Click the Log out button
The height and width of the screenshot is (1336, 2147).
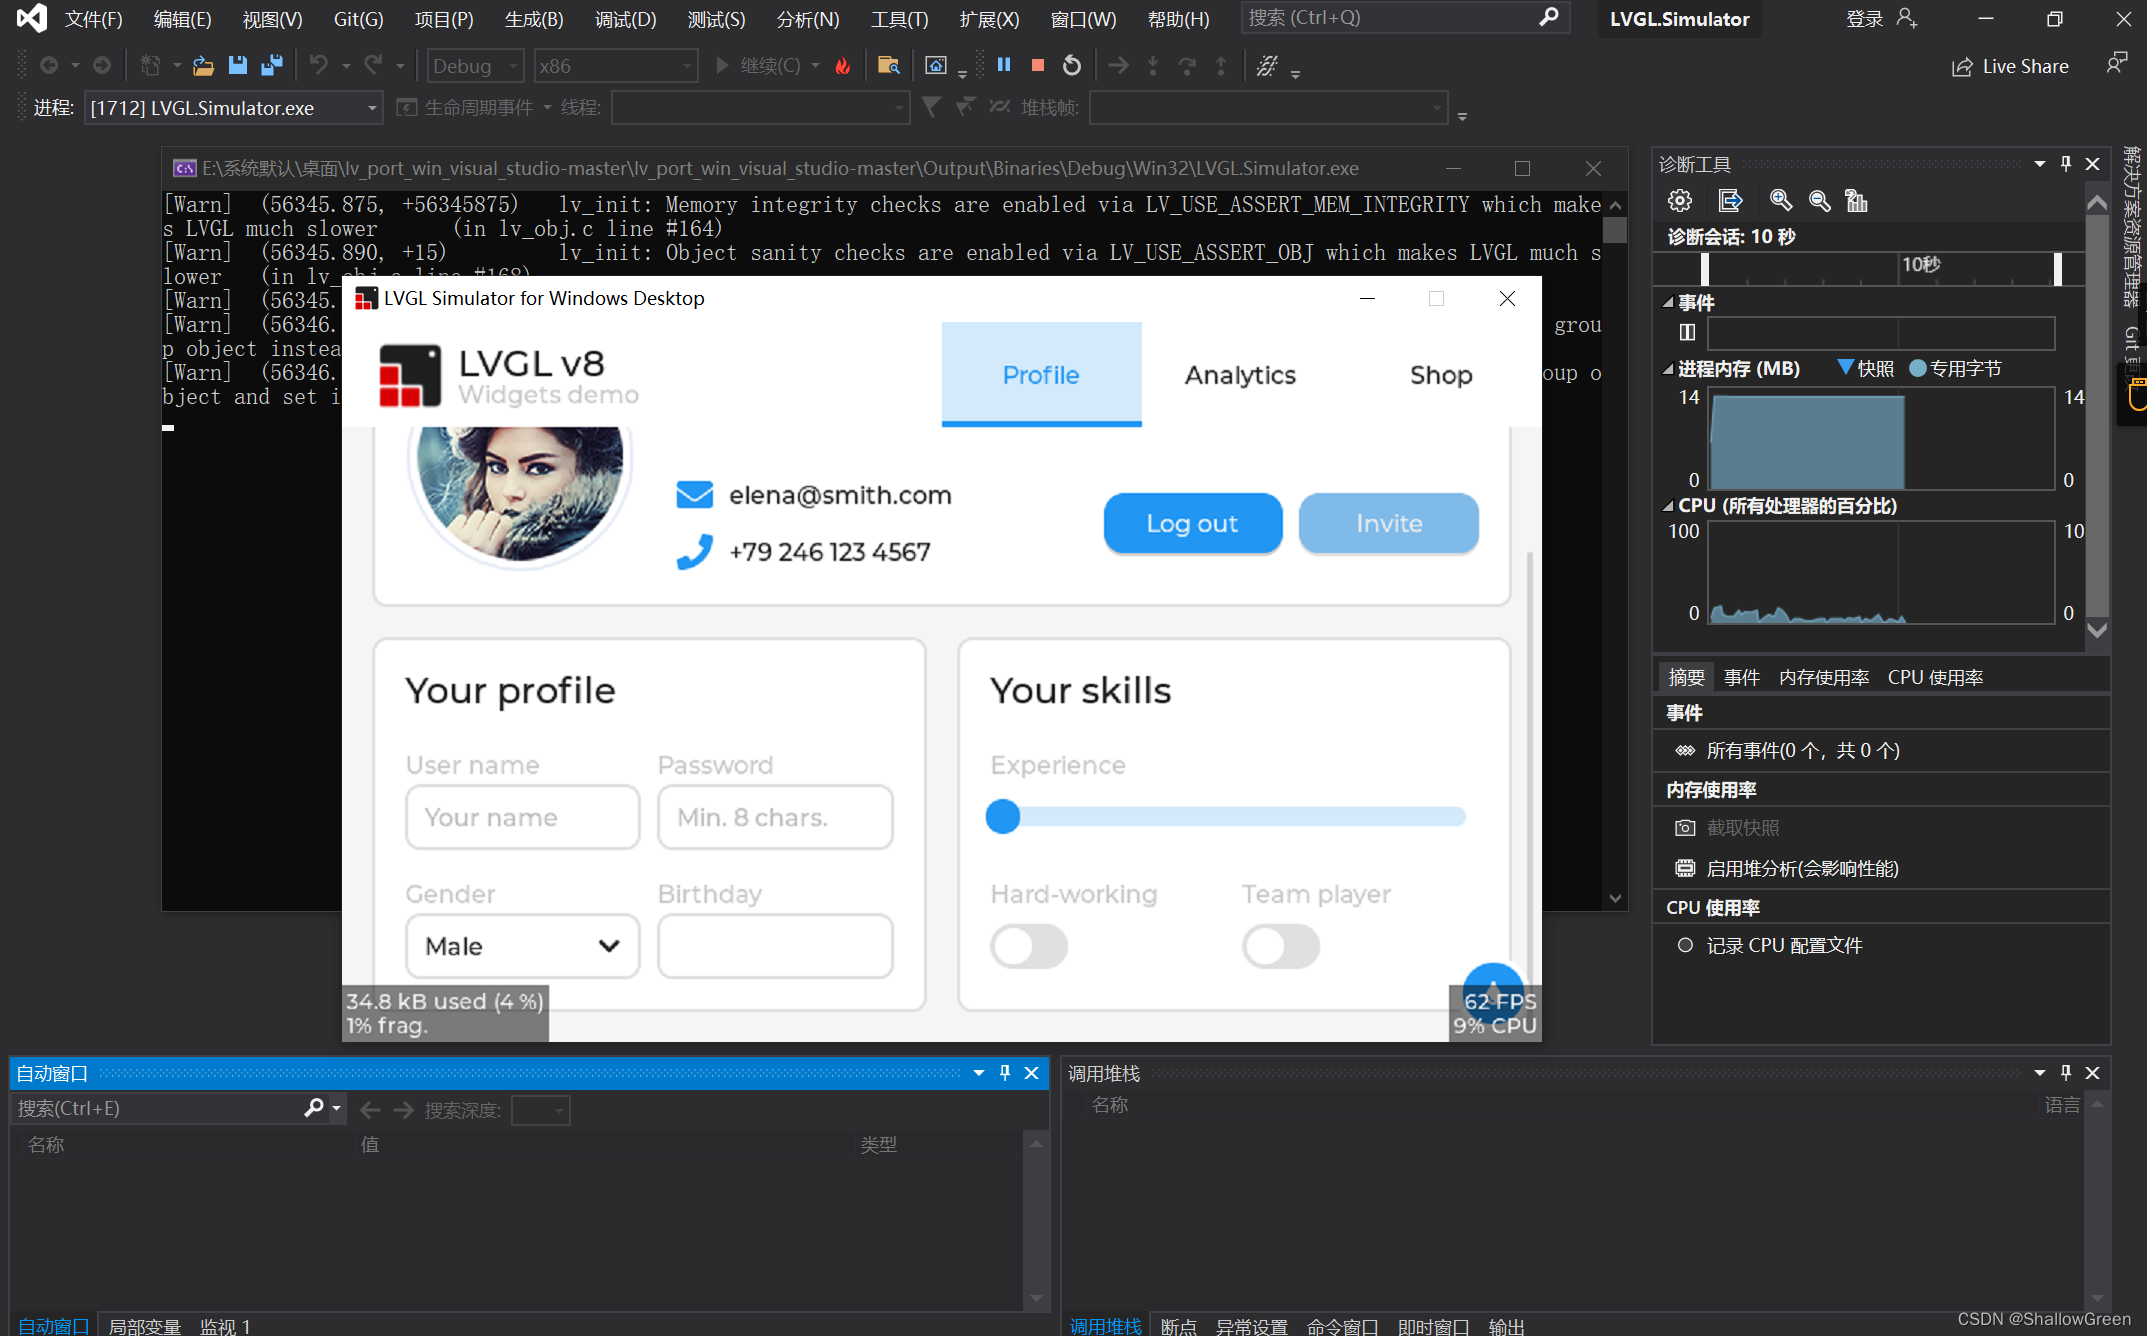(1192, 523)
